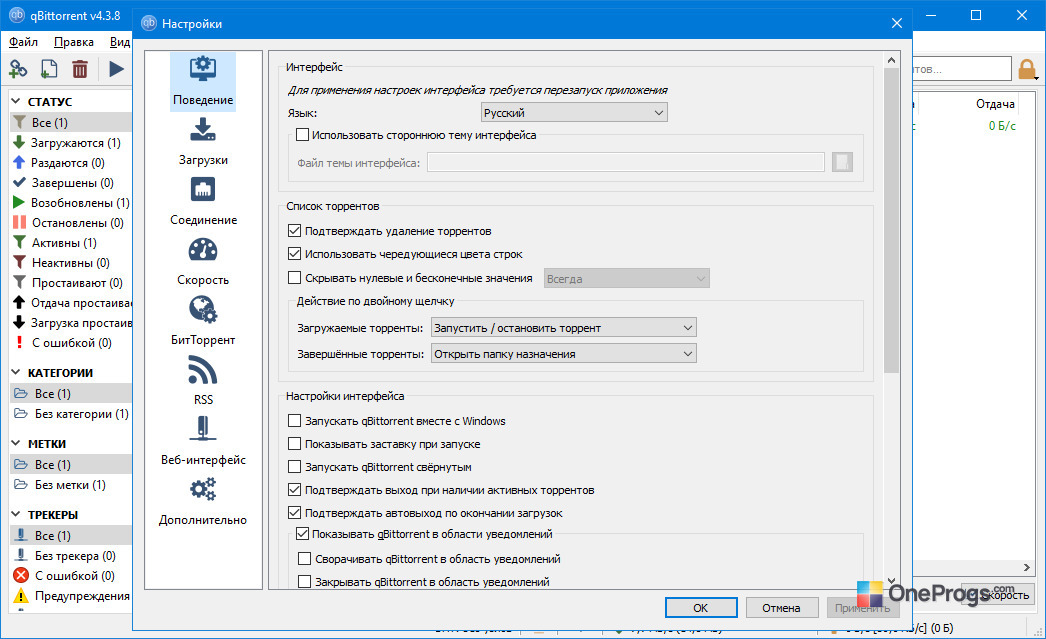This screenshot has height=639, width=1046.
Task: Check Закрывать qBittorrent в область уведомлений
Action: [x=304, y=582]
